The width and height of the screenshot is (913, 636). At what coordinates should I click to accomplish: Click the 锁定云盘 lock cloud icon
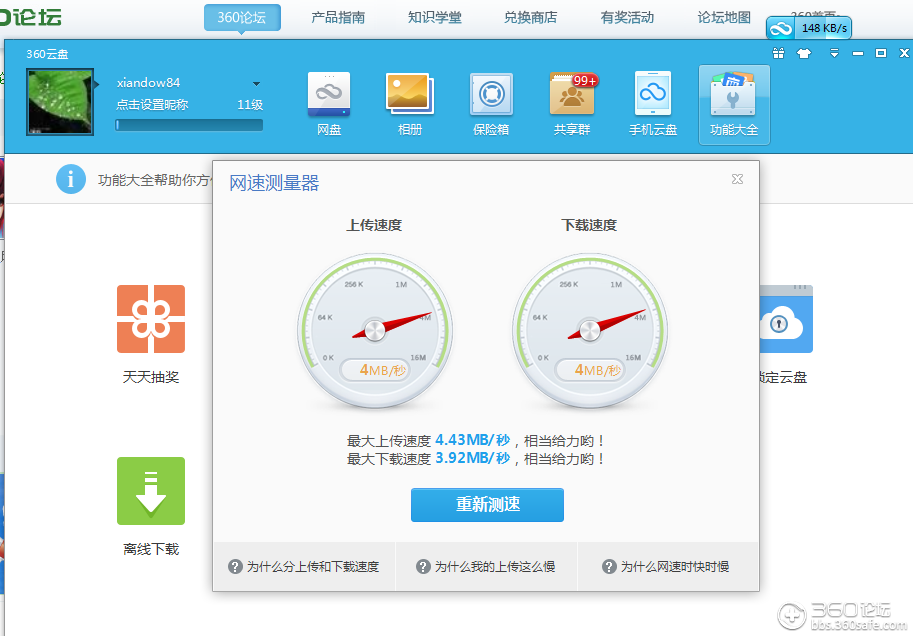pyautogui.click(x=785, y=319)
